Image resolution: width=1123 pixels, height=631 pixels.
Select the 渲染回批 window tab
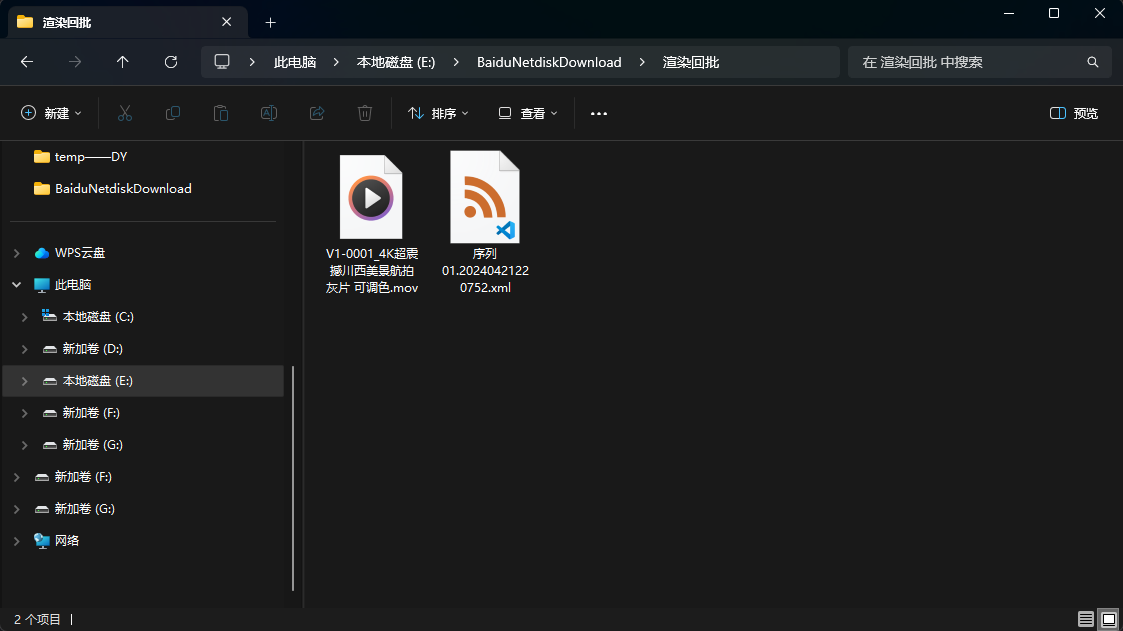(x=127, y=22)
